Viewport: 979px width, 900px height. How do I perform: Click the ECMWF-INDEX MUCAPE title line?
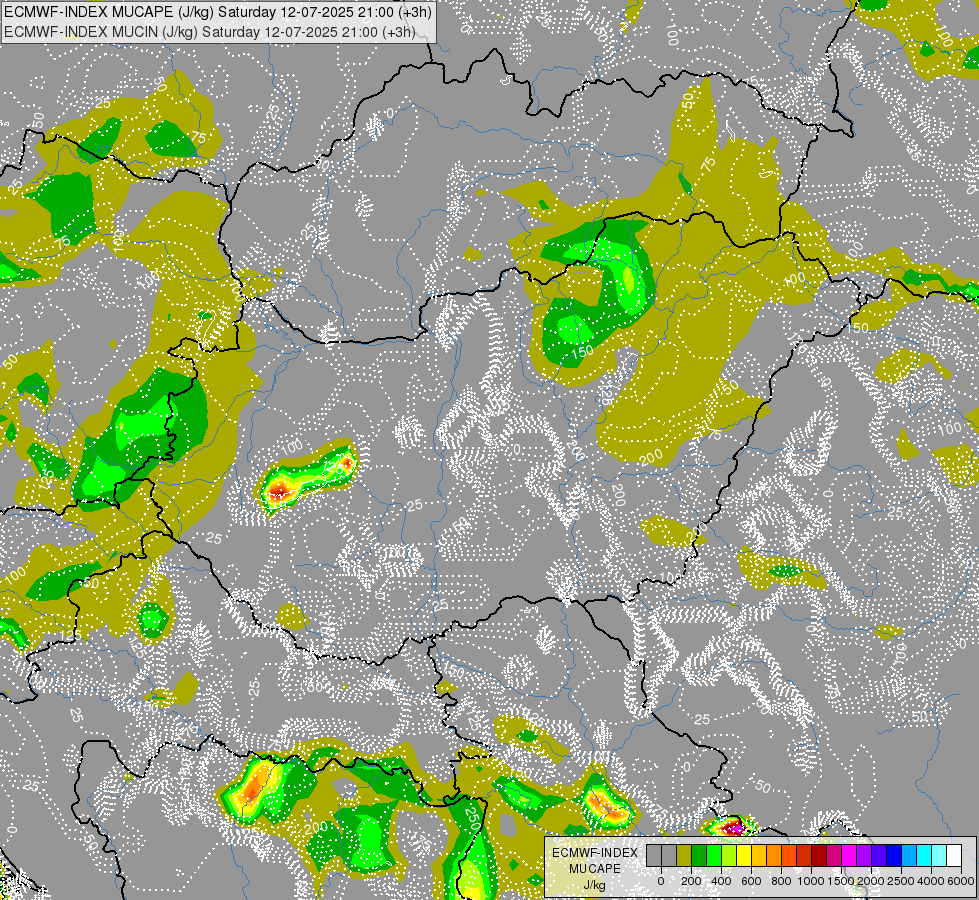point(217,12)
